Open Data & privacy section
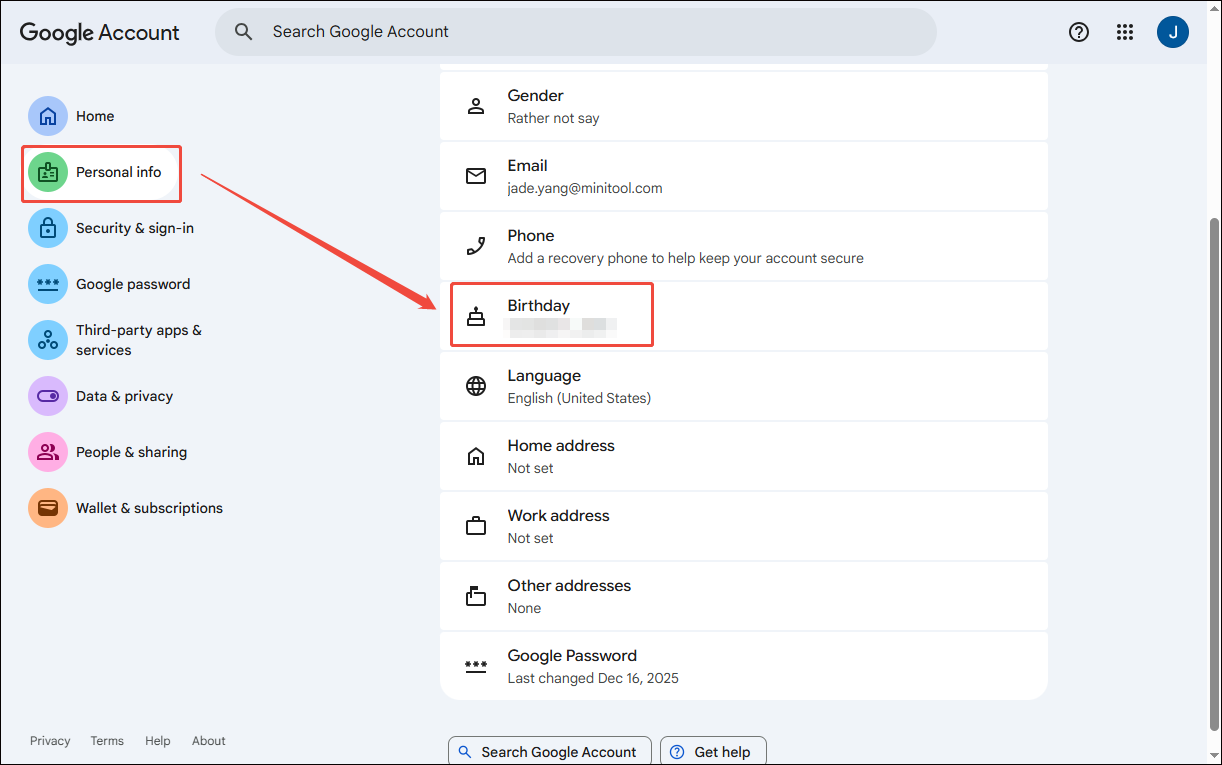The image size is (1222, 765). click(124, 396)
